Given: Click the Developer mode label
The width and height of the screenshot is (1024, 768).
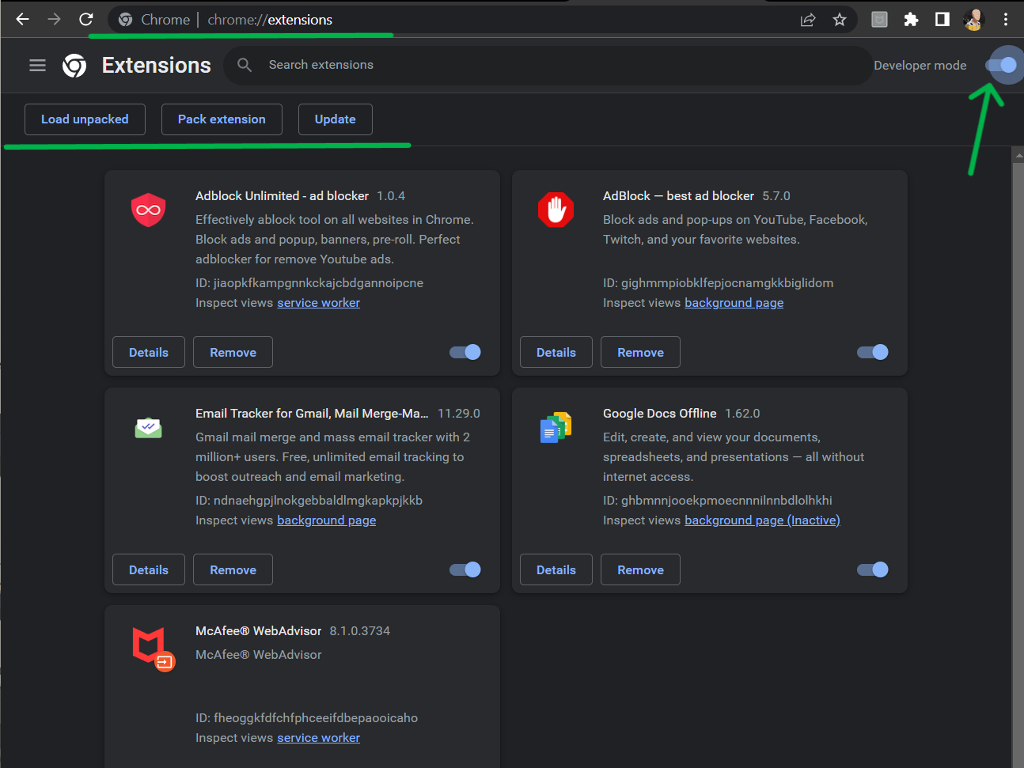Looking at the screenshot, I should pyautogui.click(x=920, y=65).
